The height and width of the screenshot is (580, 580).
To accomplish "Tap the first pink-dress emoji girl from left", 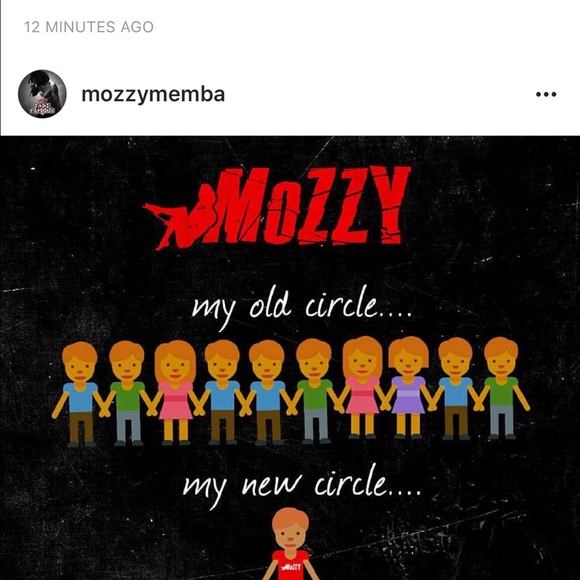I will pos(175,392).
